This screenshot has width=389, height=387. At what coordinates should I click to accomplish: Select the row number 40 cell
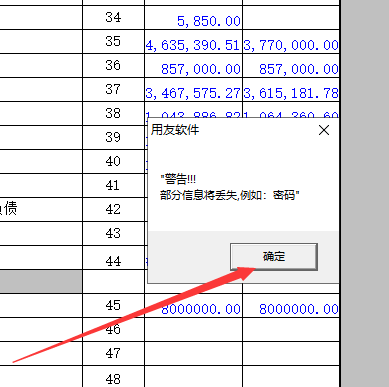113,162
